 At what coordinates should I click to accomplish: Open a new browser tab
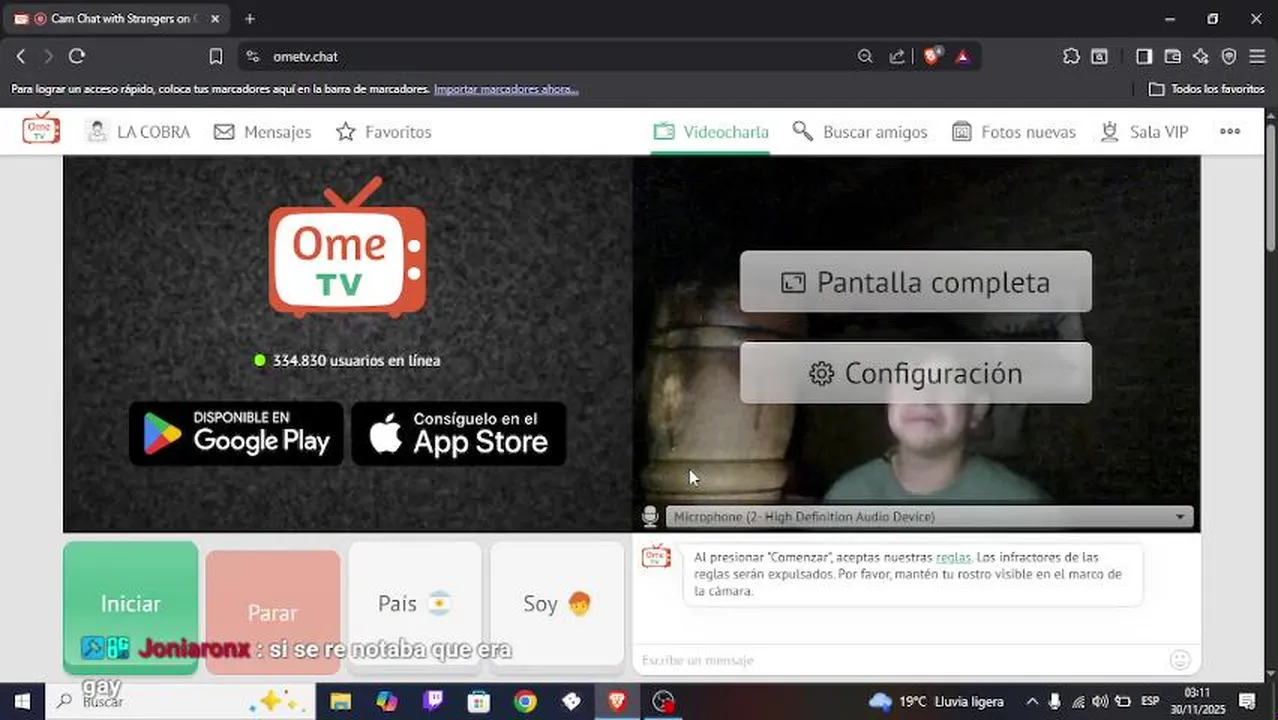[x=250, y=19]
